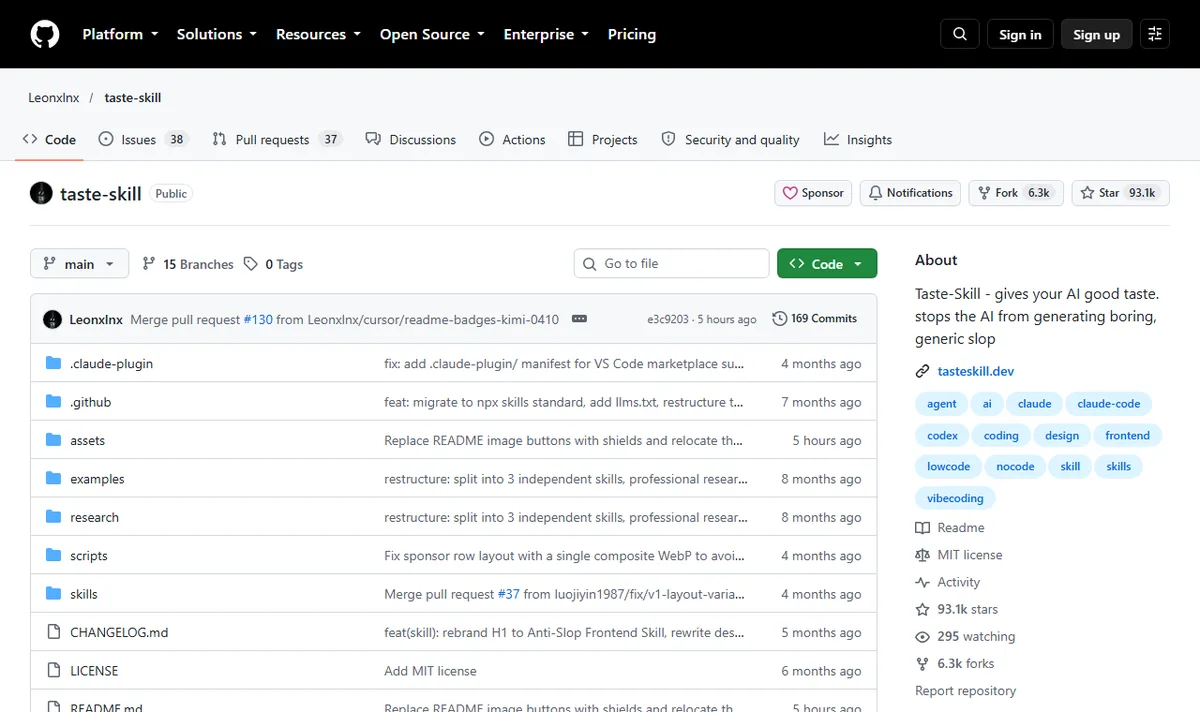Click the .claude-plugin folder icon
The height and width of the screenshot is (712, 1200).
54,363
